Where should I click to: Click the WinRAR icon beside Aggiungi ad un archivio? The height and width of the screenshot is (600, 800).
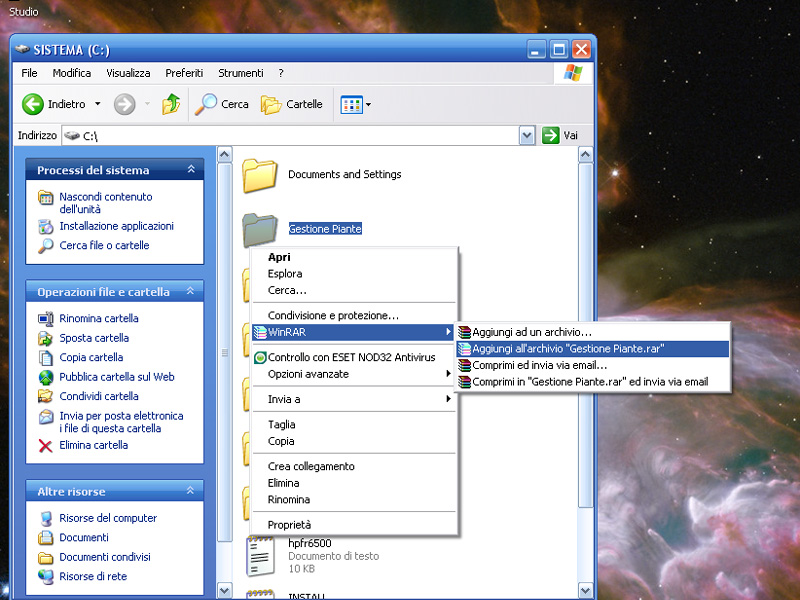(x=464, y=332)
